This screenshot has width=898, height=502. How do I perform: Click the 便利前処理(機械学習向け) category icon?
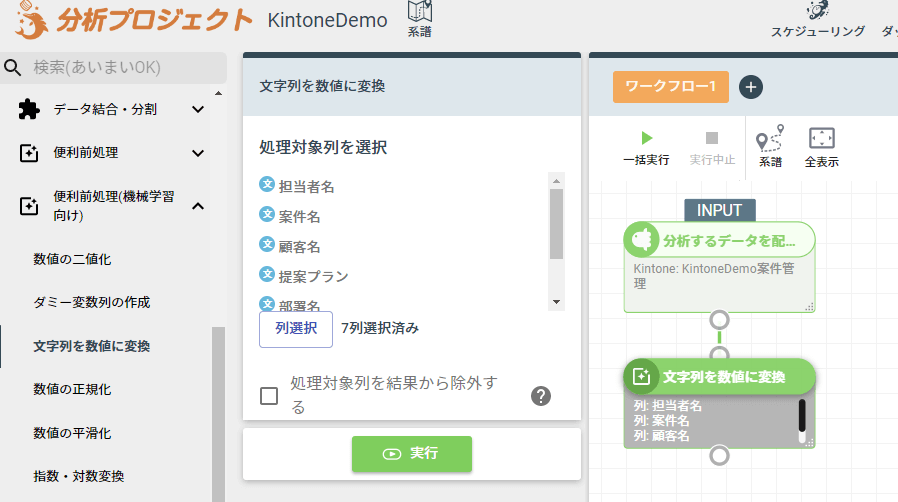(29, 206)
